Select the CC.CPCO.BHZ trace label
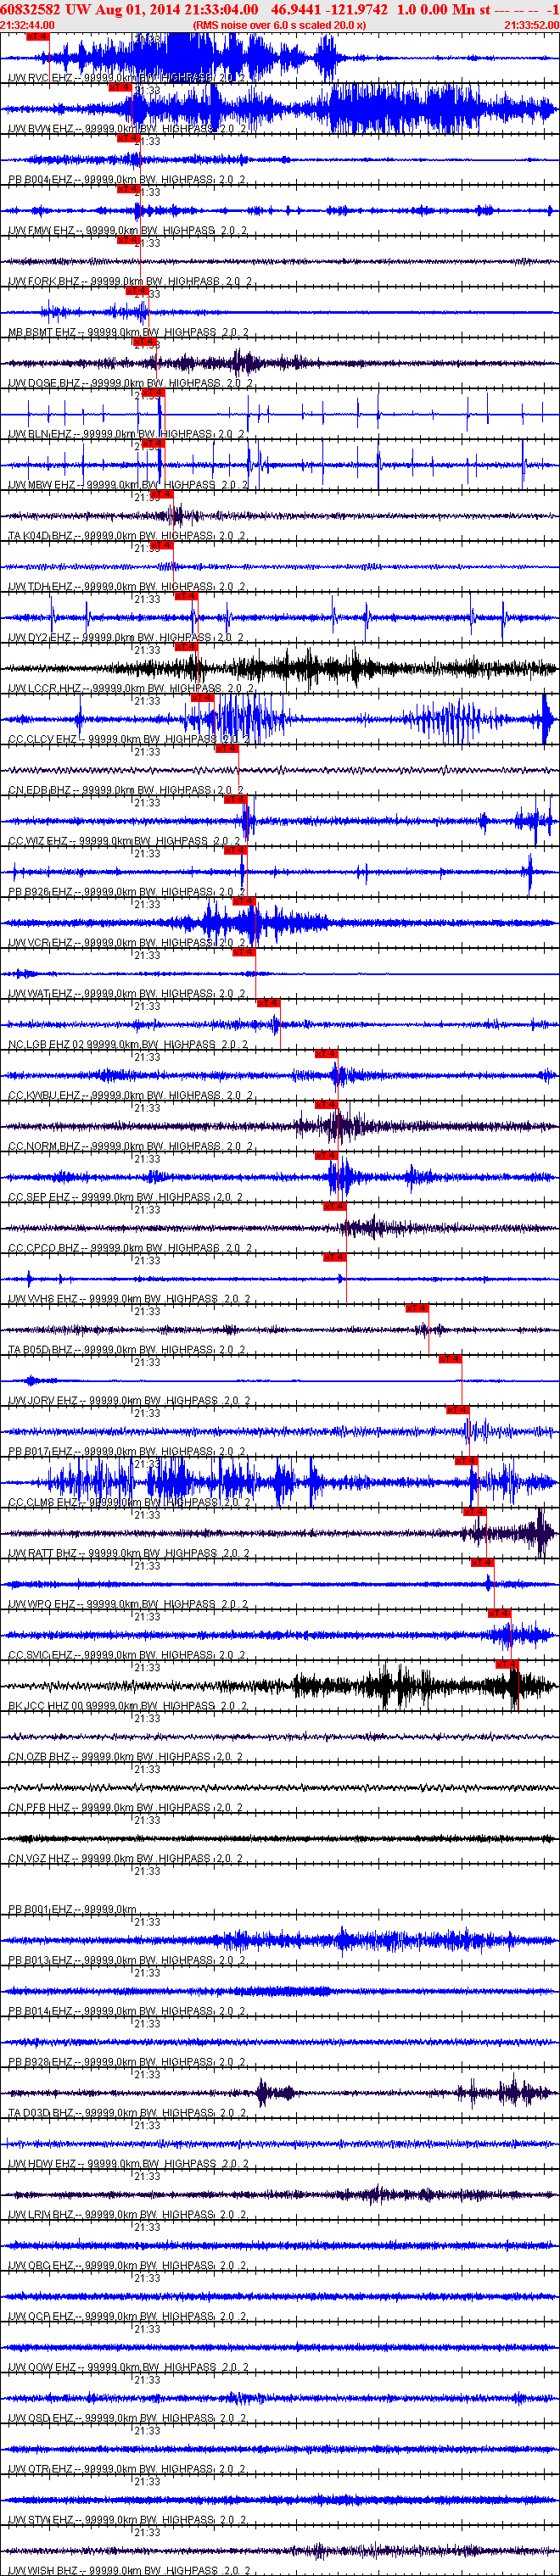This screenshot has height=2576, width=560. tap(130, 1248)
